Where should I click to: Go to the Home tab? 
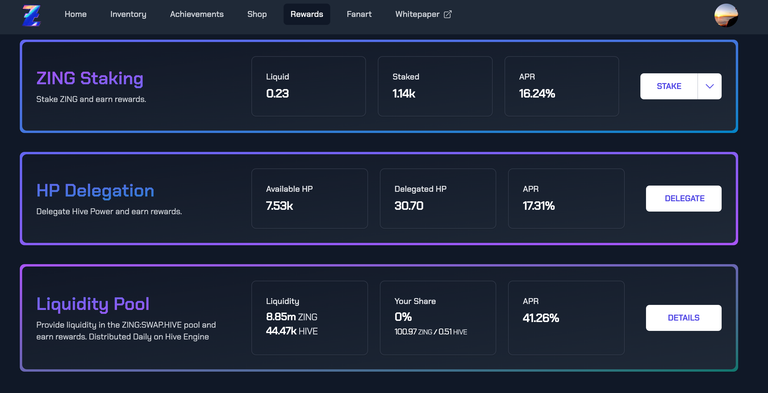pyautogui.click(x=75, y=14)
